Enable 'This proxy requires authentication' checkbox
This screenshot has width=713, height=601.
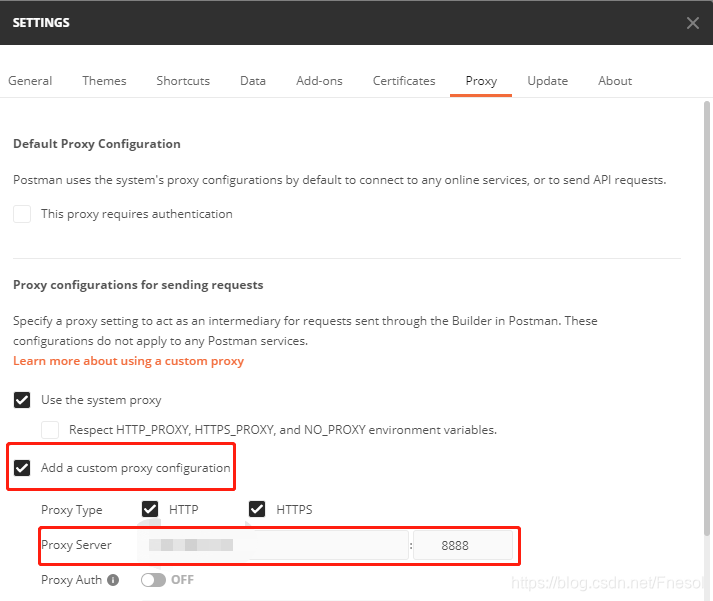click(x=22, y=214)
